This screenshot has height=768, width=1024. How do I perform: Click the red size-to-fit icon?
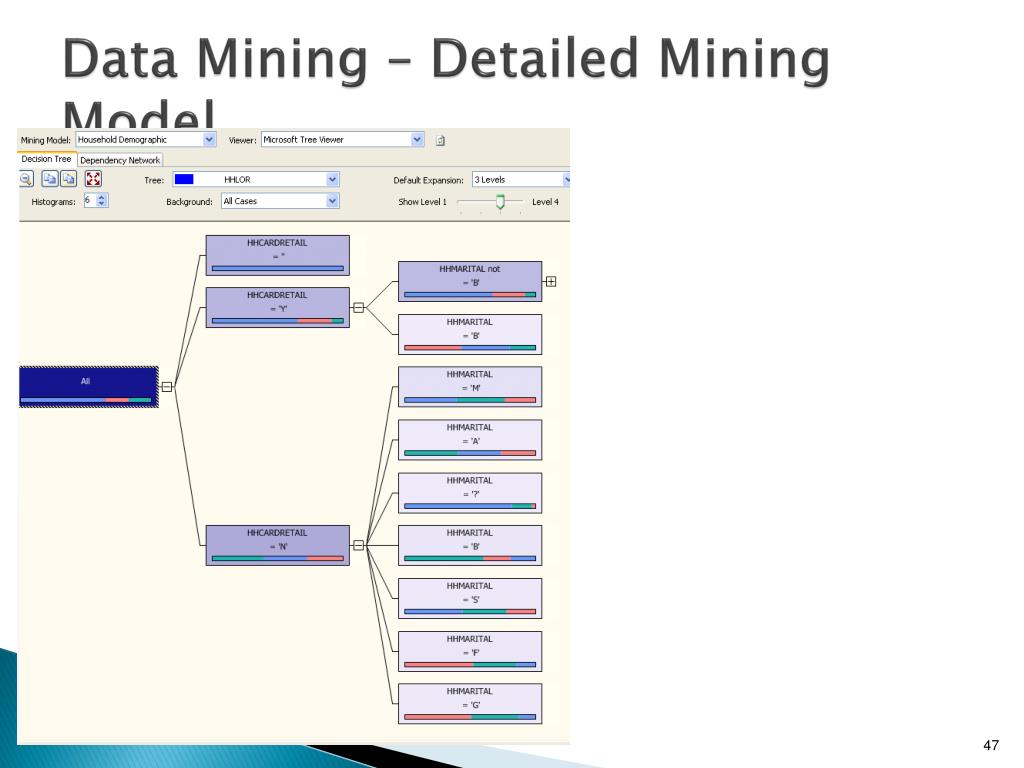click(93, 179)
